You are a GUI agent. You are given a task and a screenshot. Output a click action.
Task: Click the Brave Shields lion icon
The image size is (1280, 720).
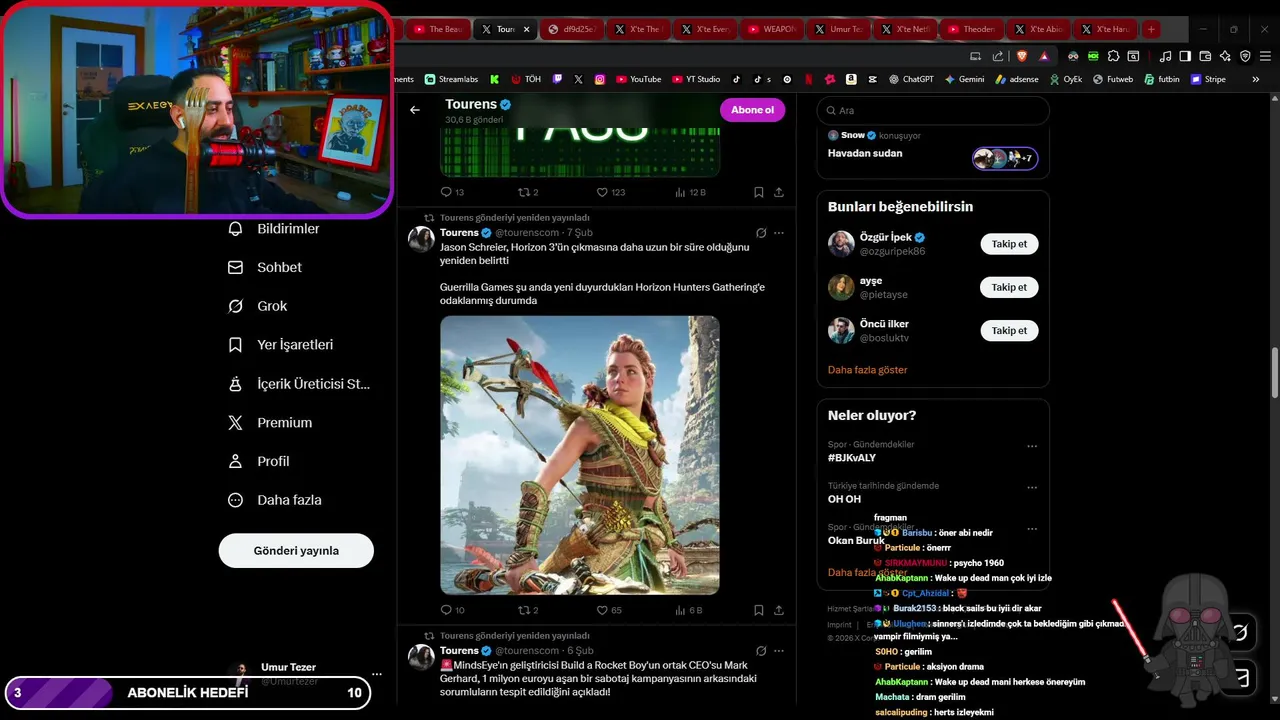point(1022,56)
